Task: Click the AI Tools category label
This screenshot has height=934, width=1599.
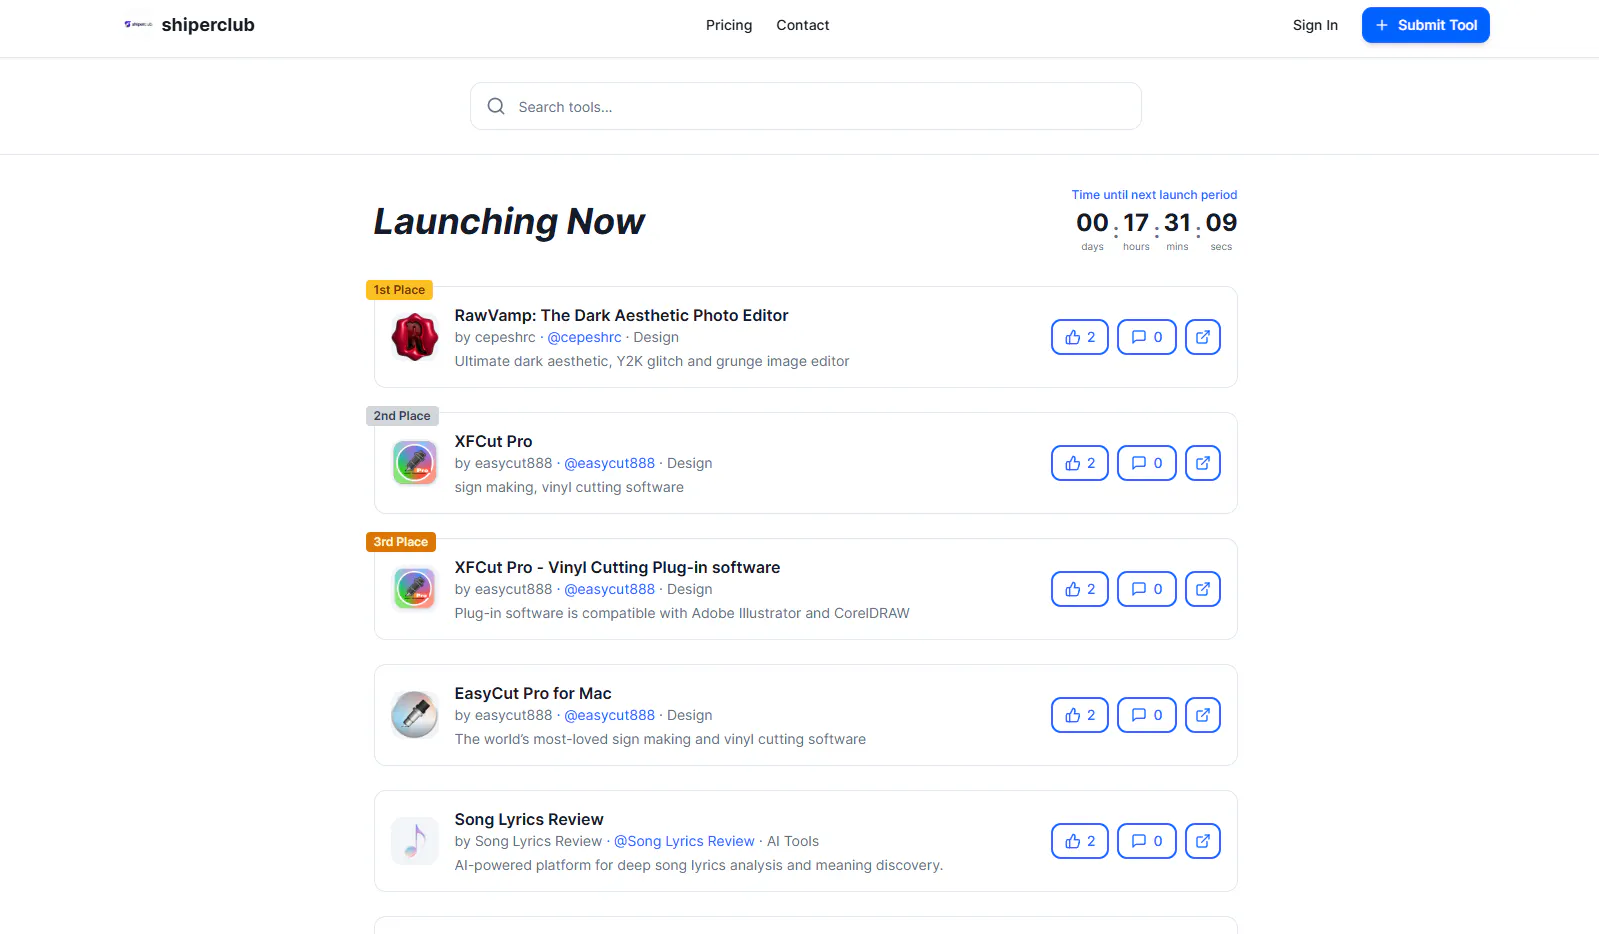Action: [x=793, y=841]
